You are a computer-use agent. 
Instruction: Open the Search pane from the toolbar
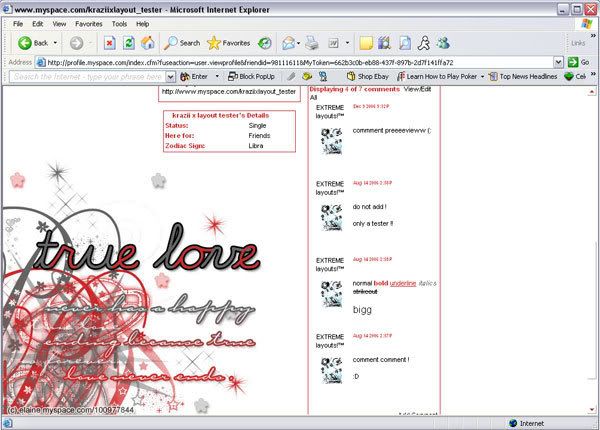click(x=182, y=43)
